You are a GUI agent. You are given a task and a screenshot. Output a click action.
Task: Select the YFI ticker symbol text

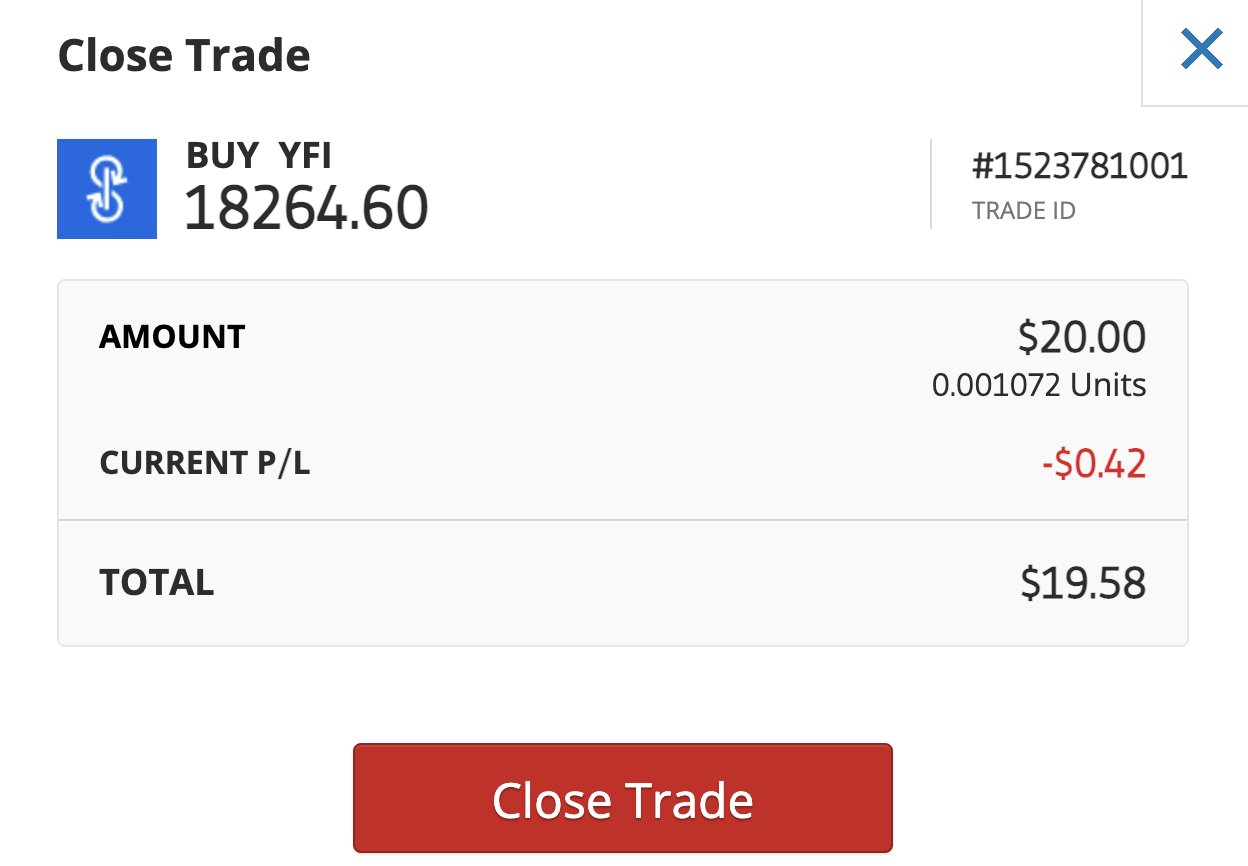click(304, 156)
